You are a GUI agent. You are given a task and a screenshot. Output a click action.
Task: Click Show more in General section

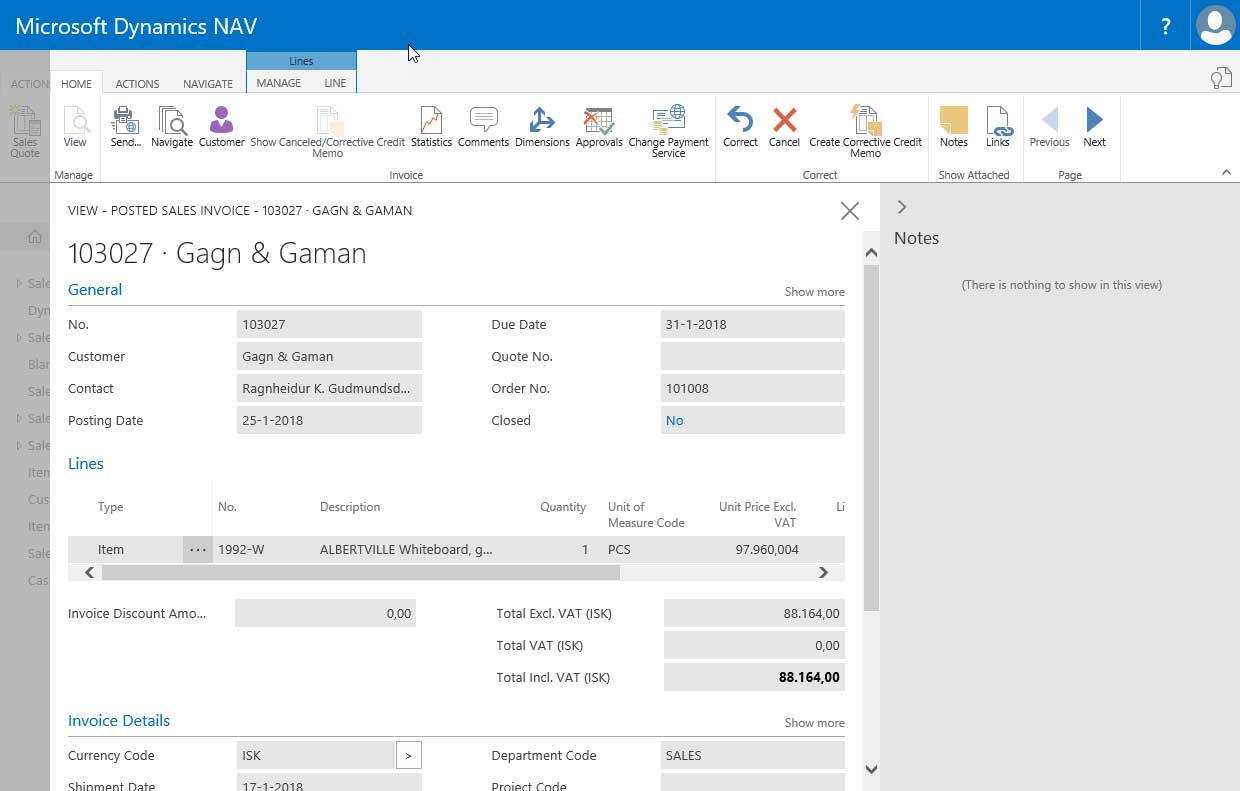tap(814, 292)
